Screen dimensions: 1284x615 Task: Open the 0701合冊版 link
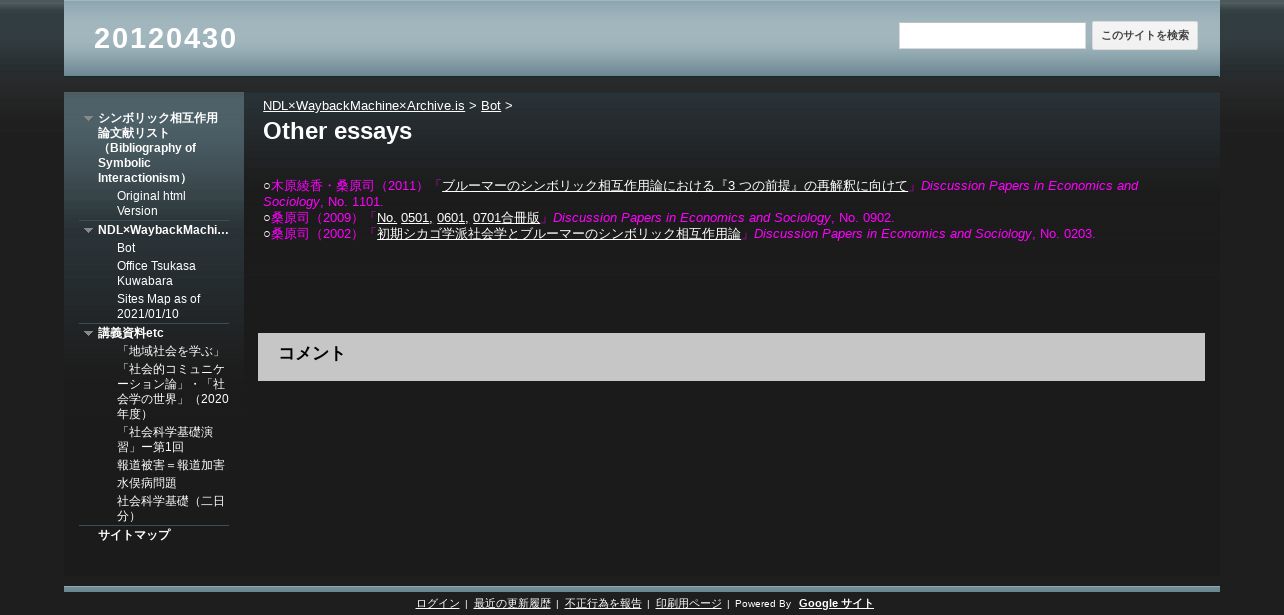[506, 218]
